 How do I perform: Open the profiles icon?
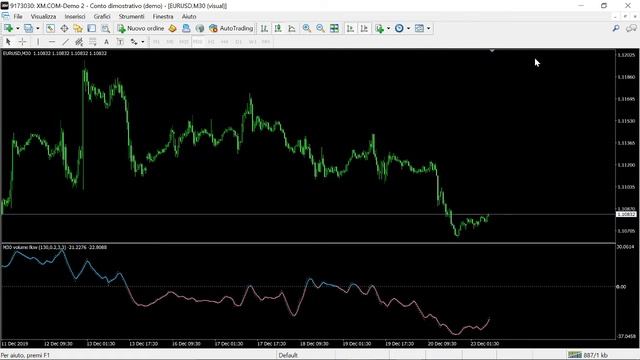point(28,28)
